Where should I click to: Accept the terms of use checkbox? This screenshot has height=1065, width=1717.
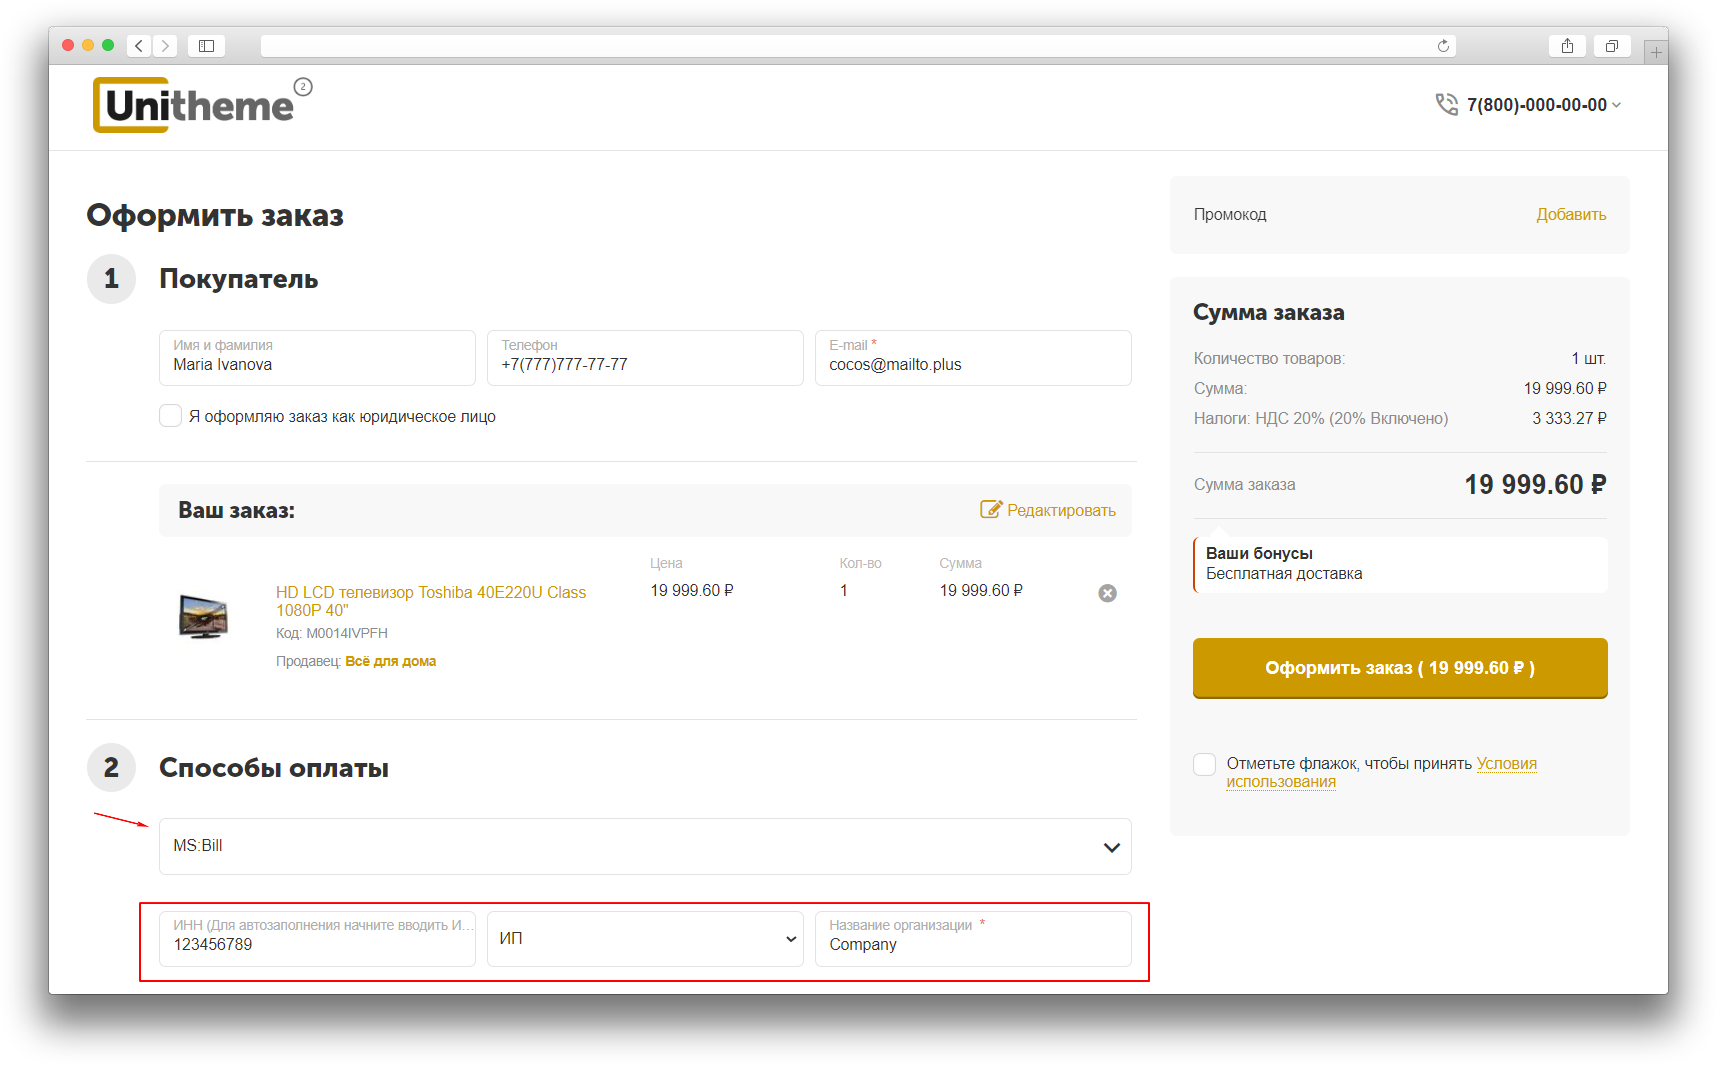click(x=1205, y=765)
